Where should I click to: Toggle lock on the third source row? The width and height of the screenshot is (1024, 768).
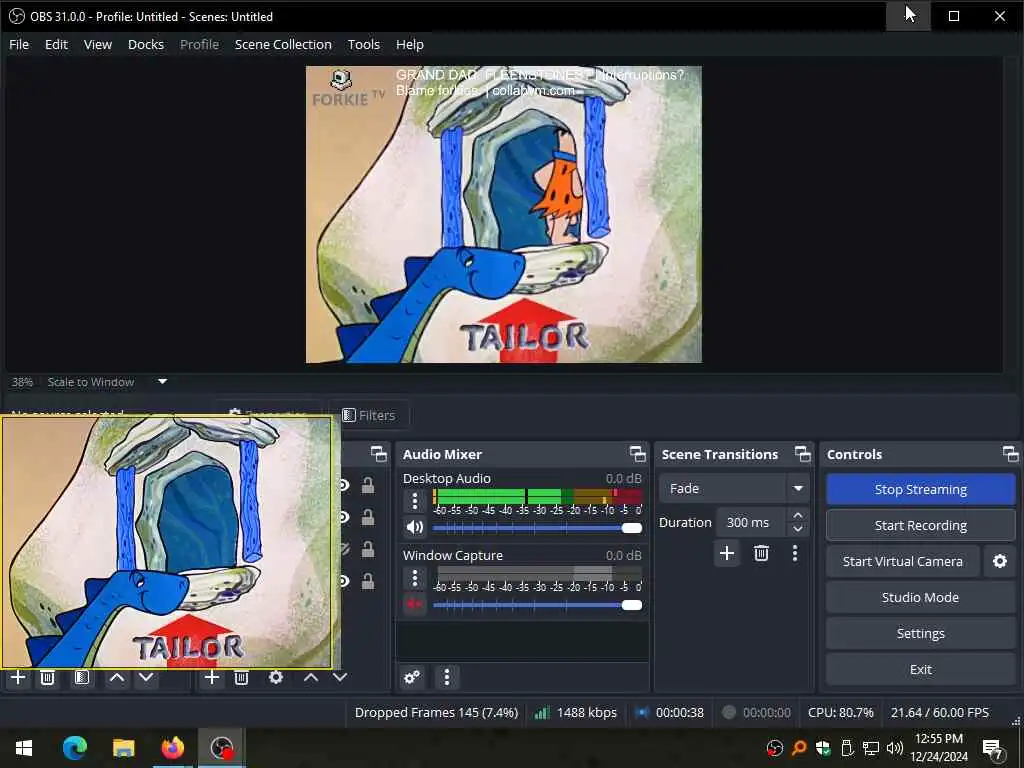pyautogui.click(x=368, y=549)
